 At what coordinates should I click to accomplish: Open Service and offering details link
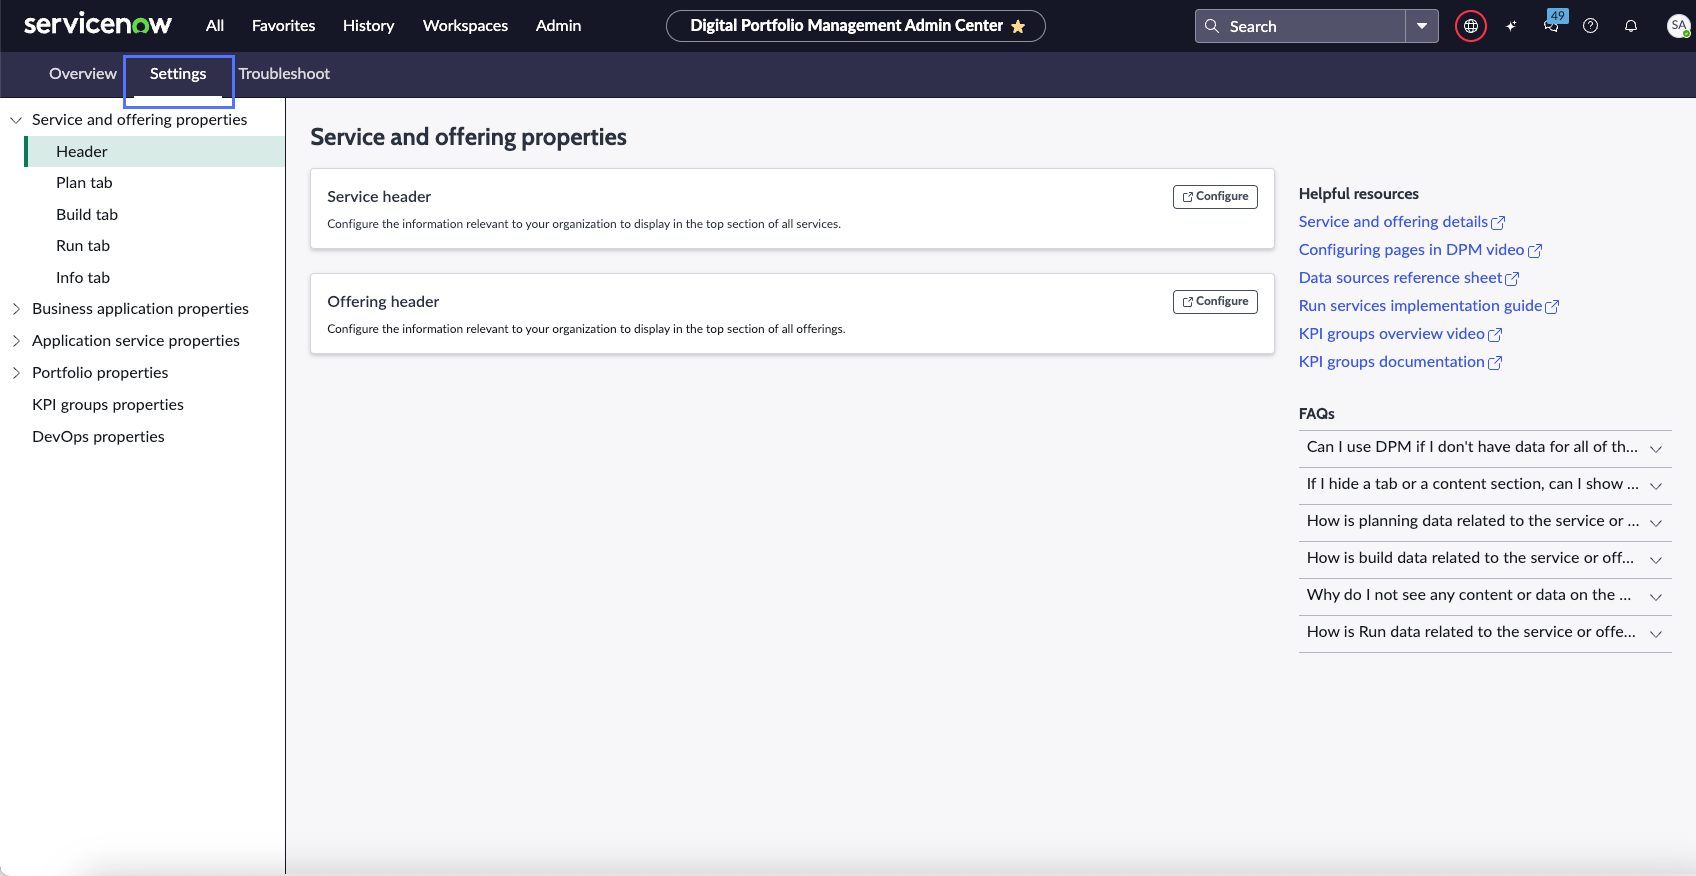(1401, 222)
